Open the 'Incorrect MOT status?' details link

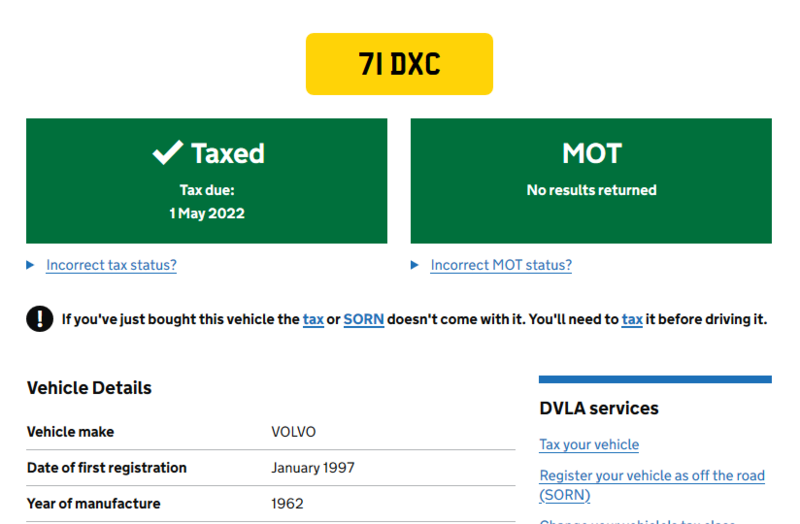click(x=501, y=265)
